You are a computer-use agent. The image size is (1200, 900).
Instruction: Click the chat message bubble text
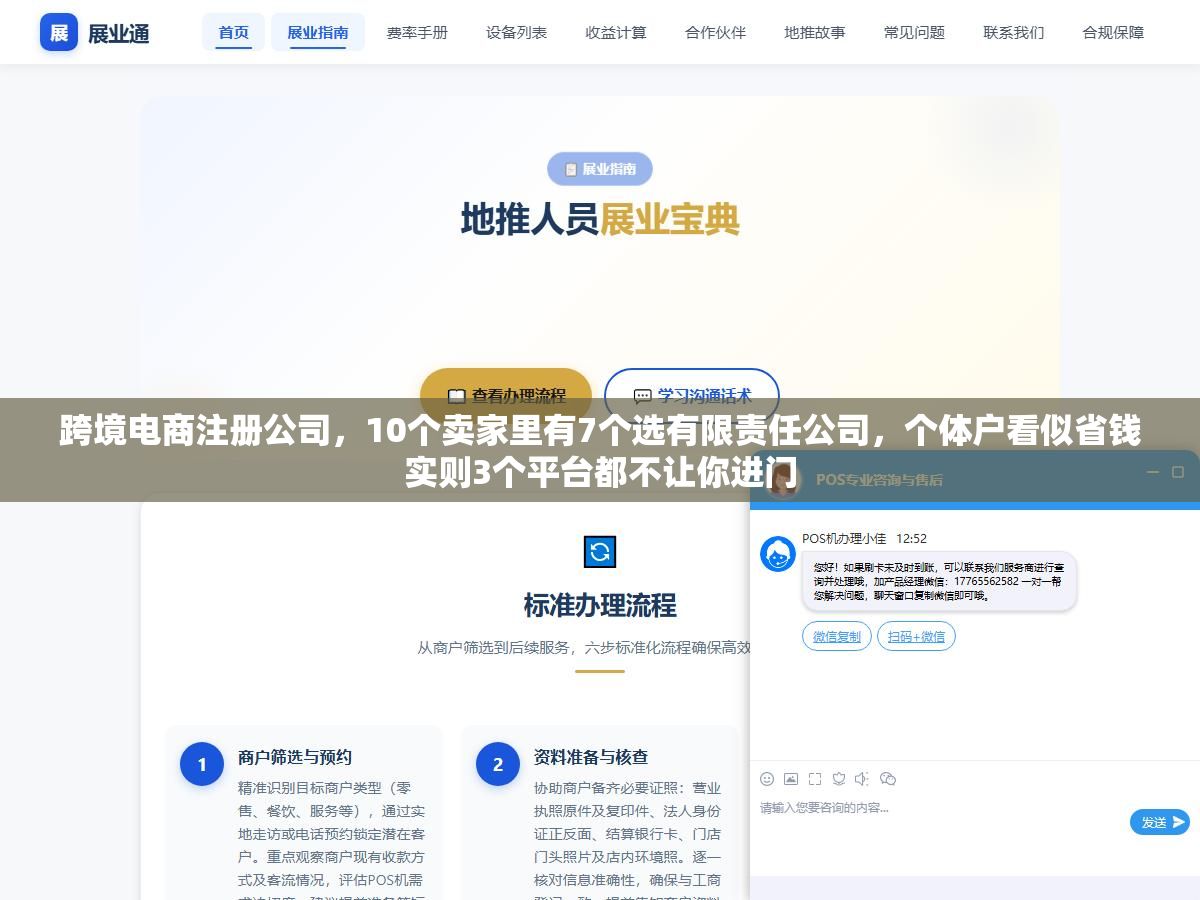point(939,581)
